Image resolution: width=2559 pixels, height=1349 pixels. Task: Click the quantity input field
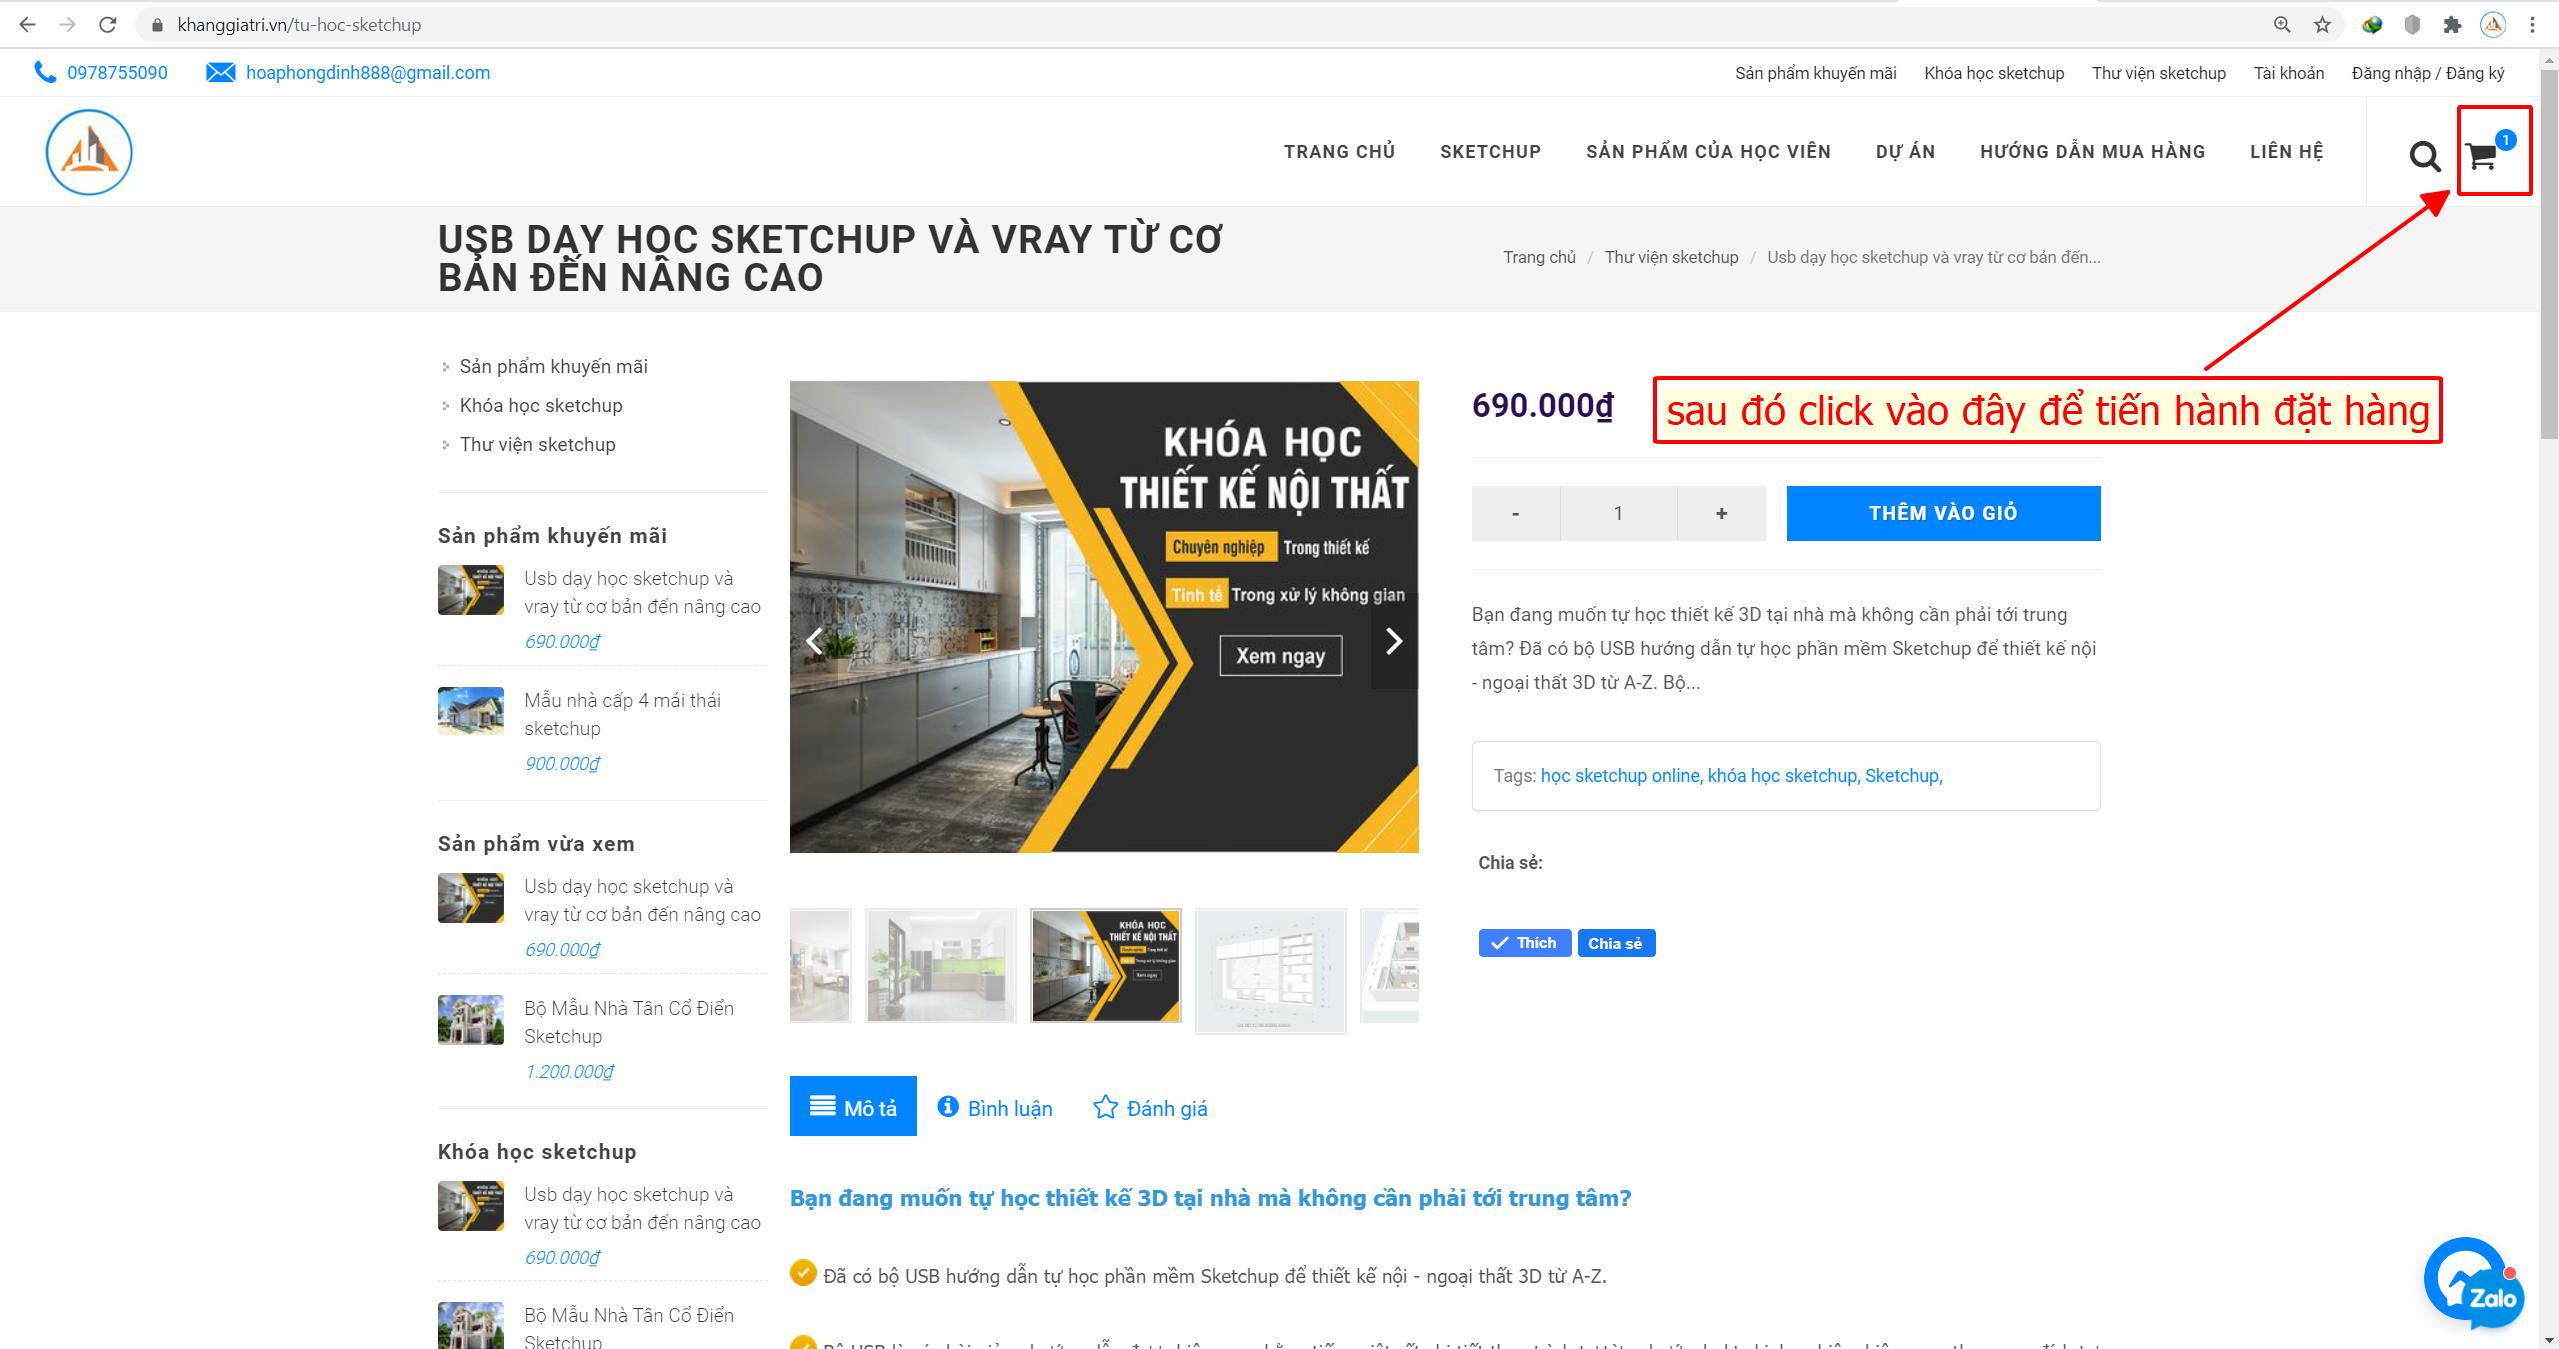(x=1618, y=513)
